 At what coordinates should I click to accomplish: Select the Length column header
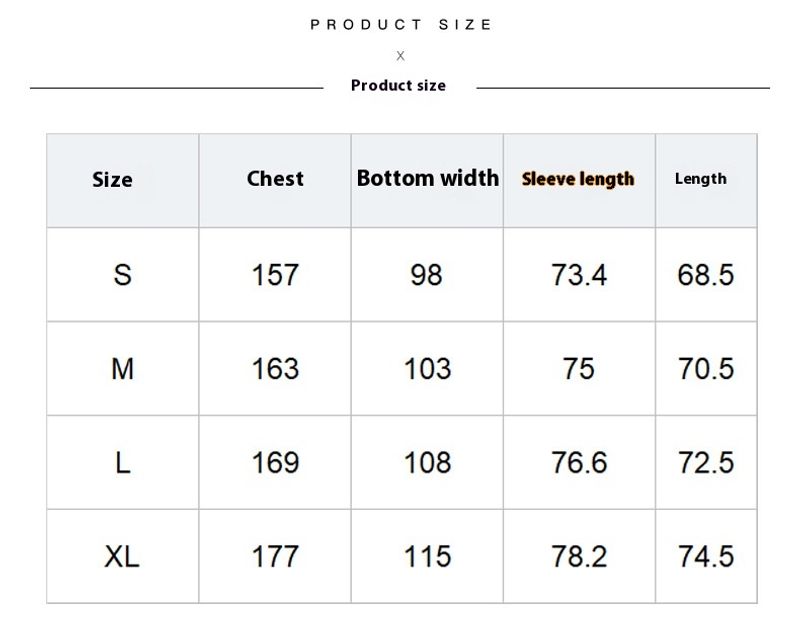pyautogui.click(x=700, y=179)
